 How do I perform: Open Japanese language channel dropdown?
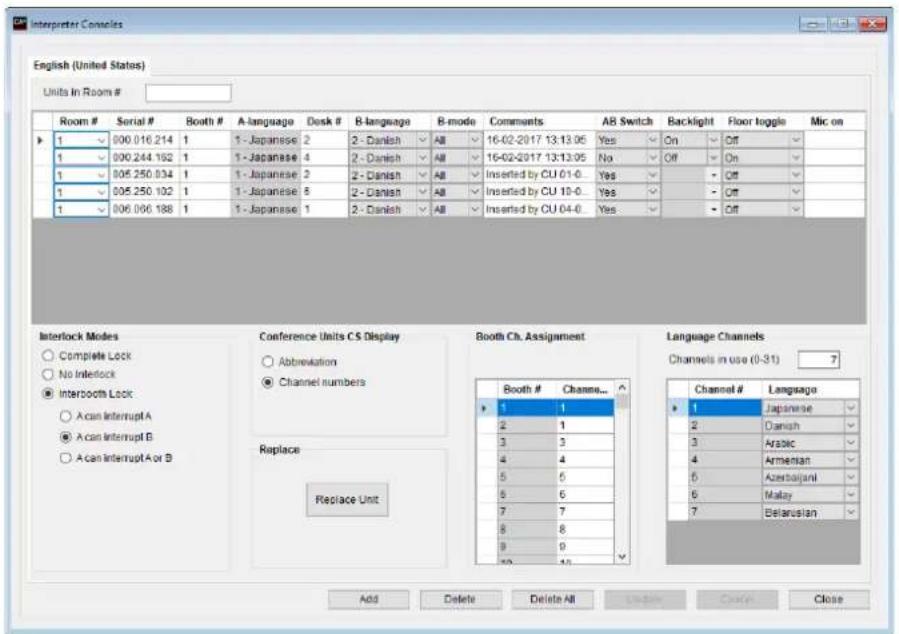tap(851, 408)
